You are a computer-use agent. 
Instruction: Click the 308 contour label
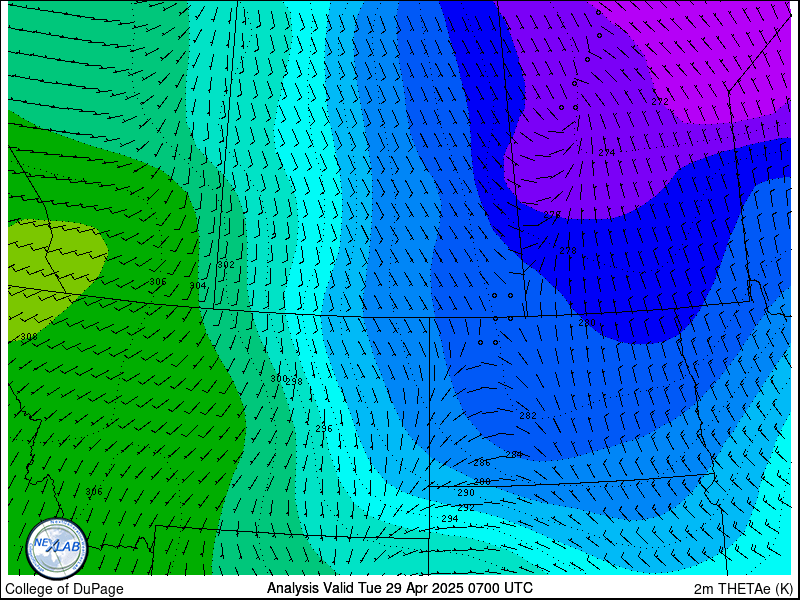point(29,337)
